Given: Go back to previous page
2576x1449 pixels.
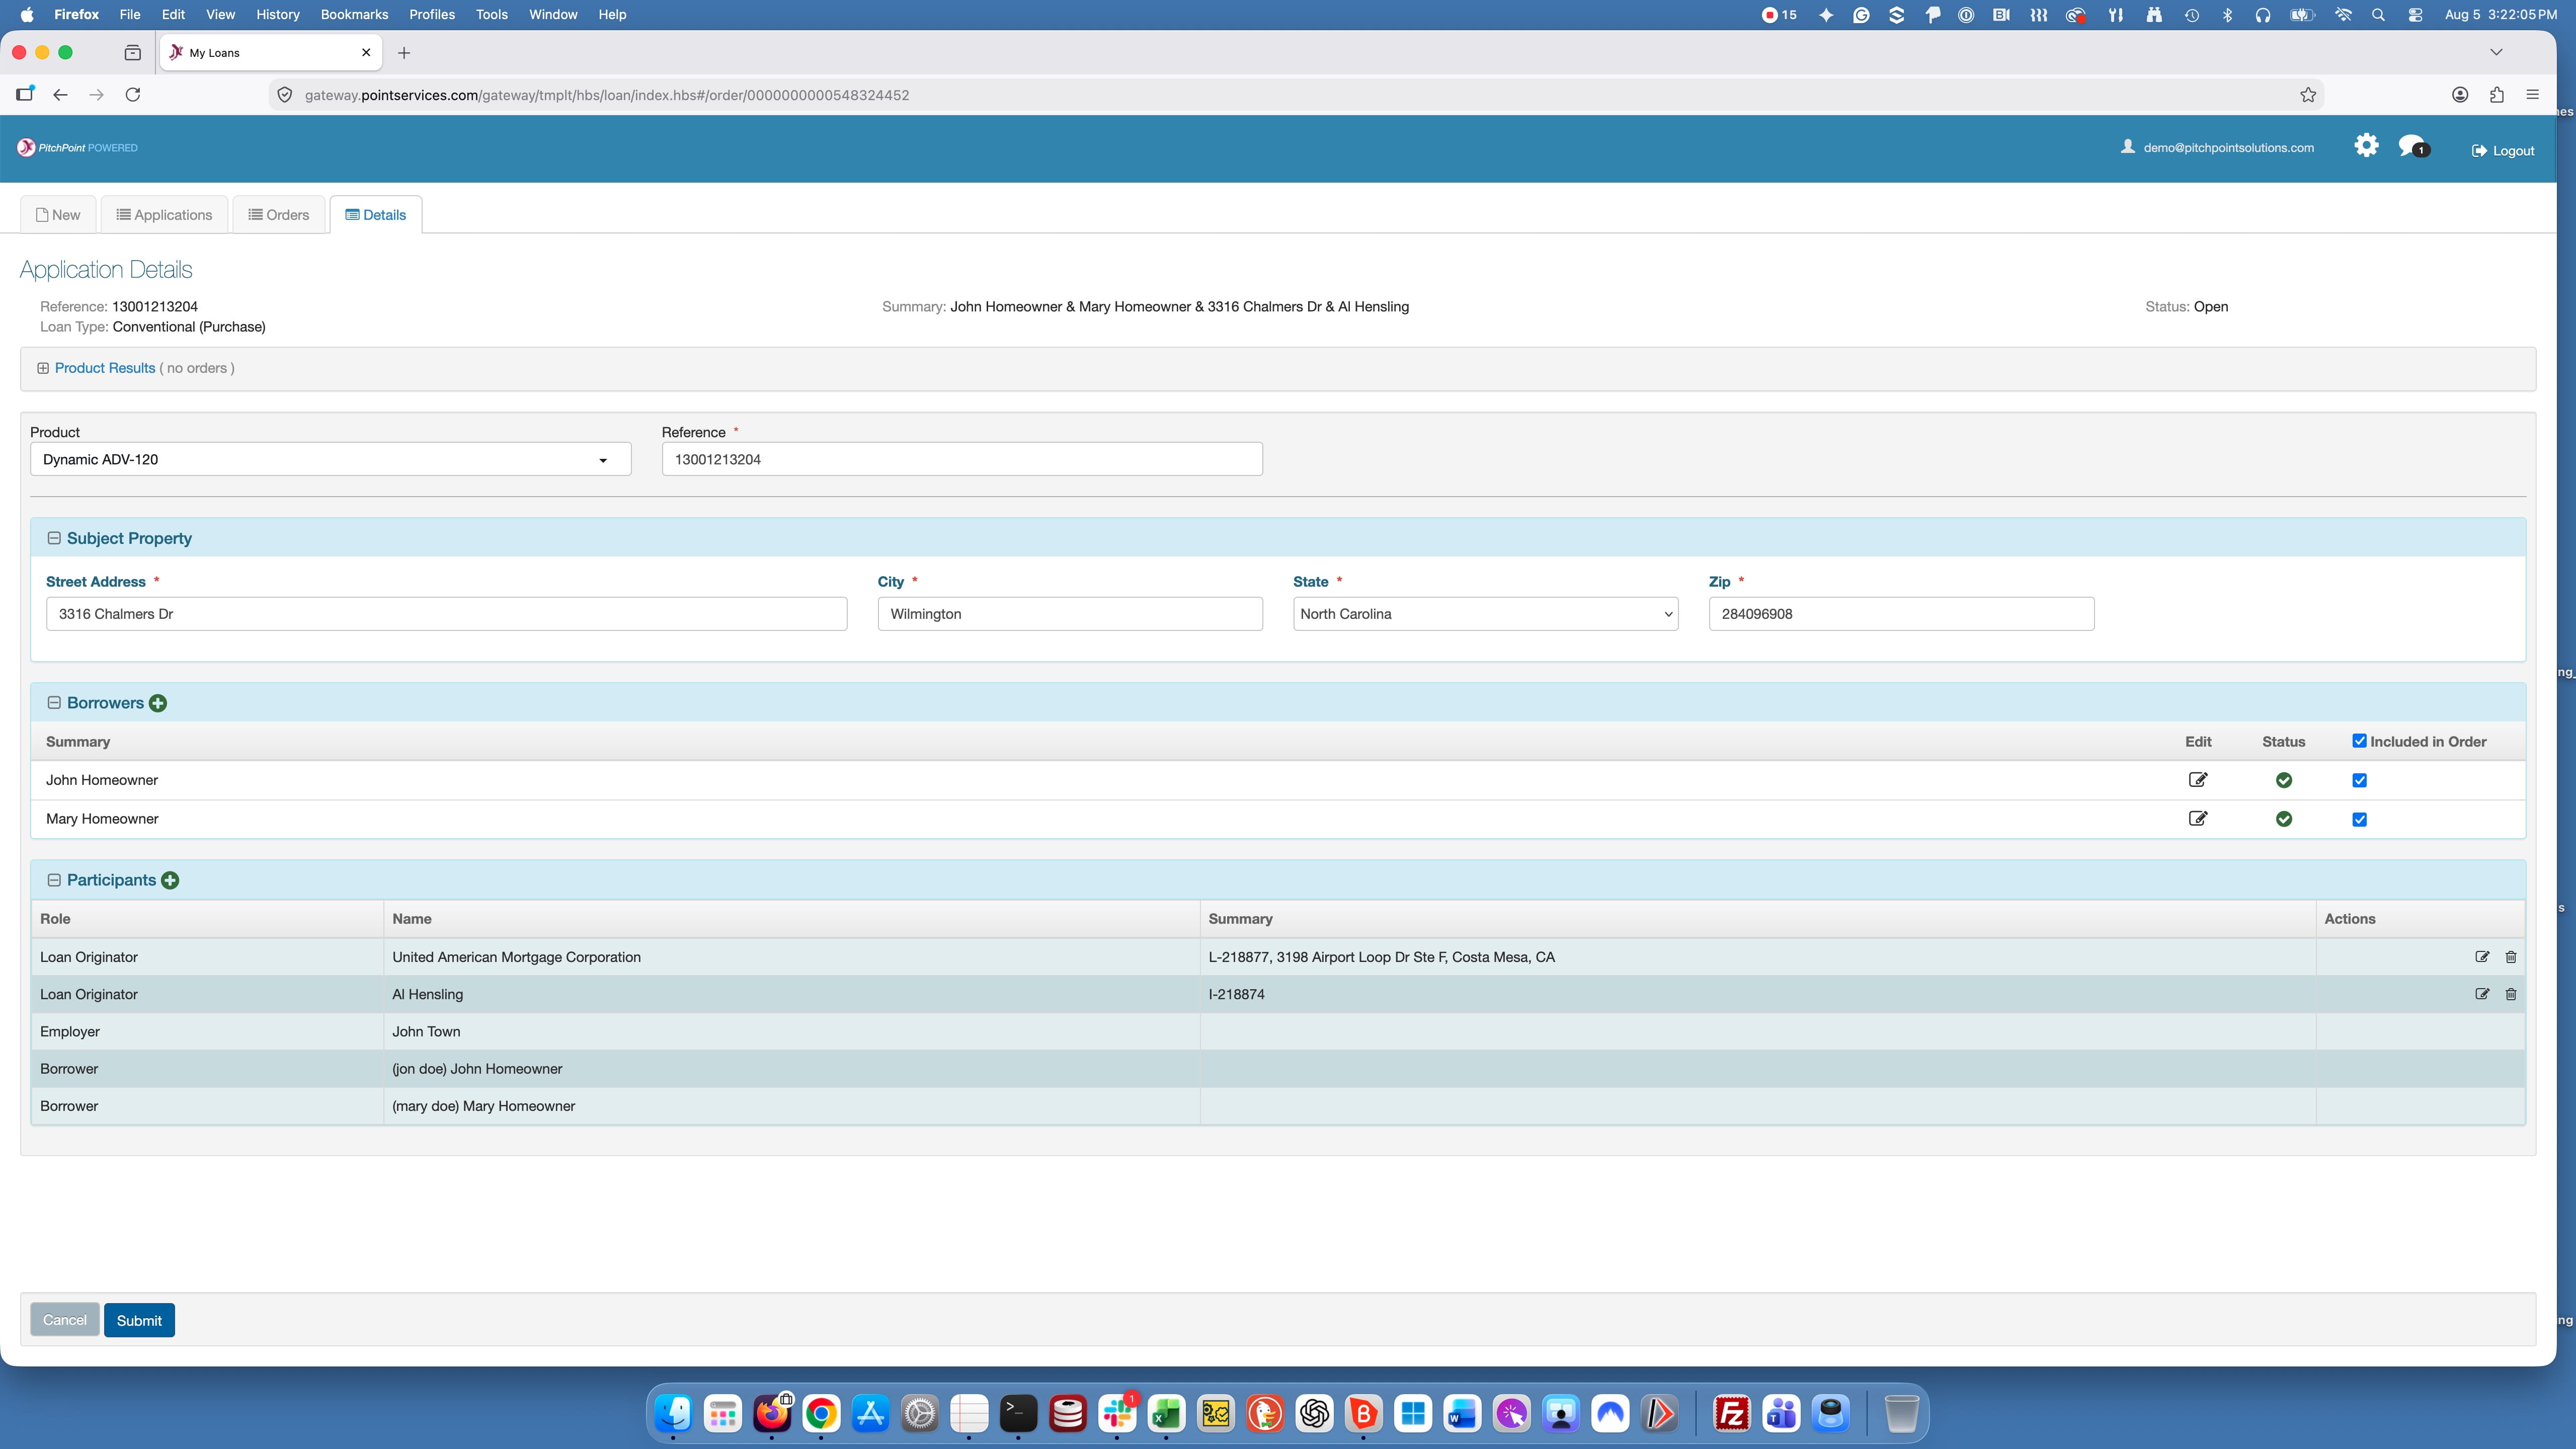Looking at the screenshot, I should pyautogui.click(x=60, y=95).
